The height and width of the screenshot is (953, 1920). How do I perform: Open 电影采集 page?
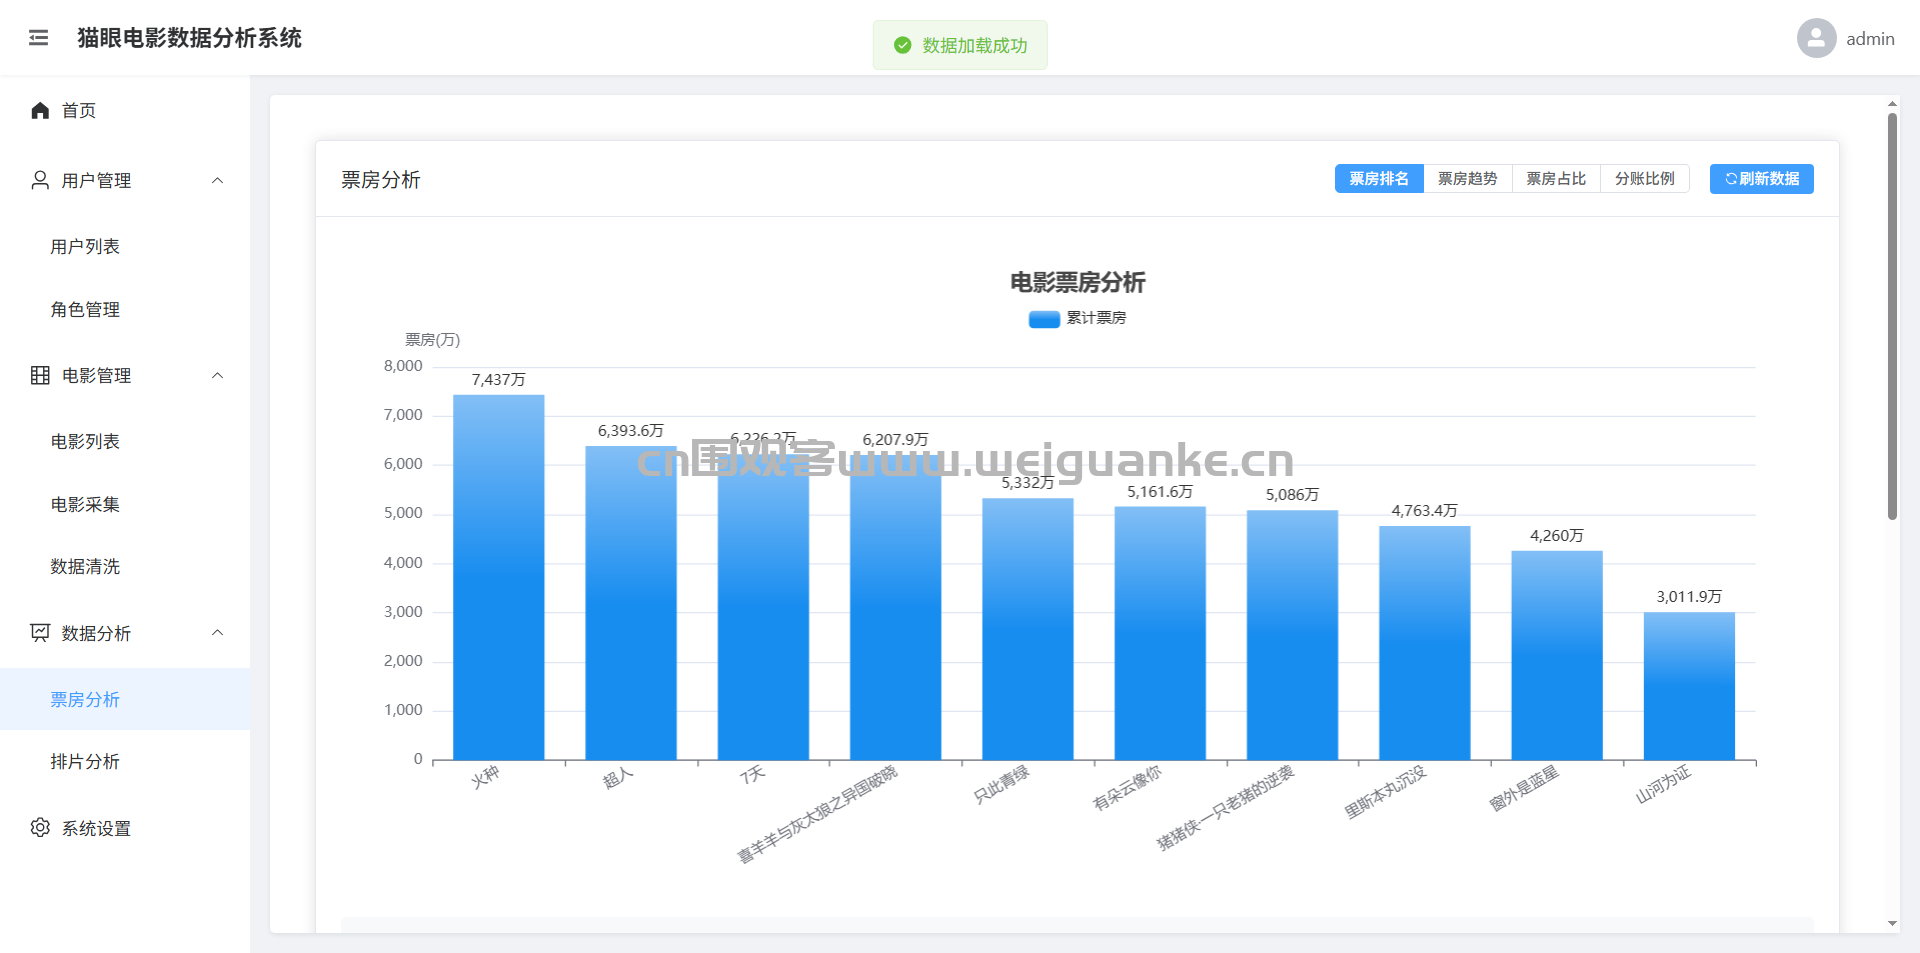coord(125,504)
